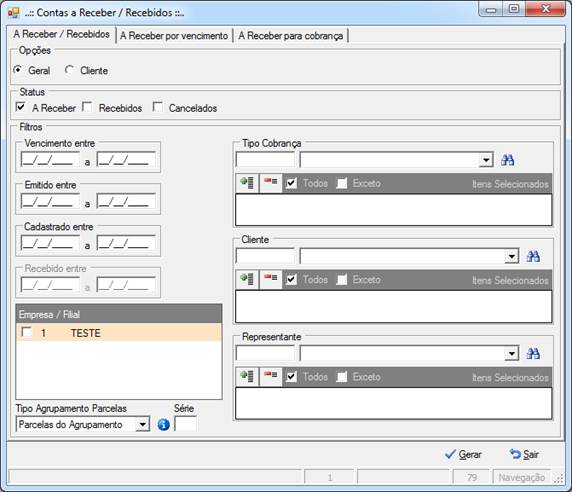Click Itens Selecionados in Representante
Image resolution: width=572 pixels, height=492 pixels.
510,377
